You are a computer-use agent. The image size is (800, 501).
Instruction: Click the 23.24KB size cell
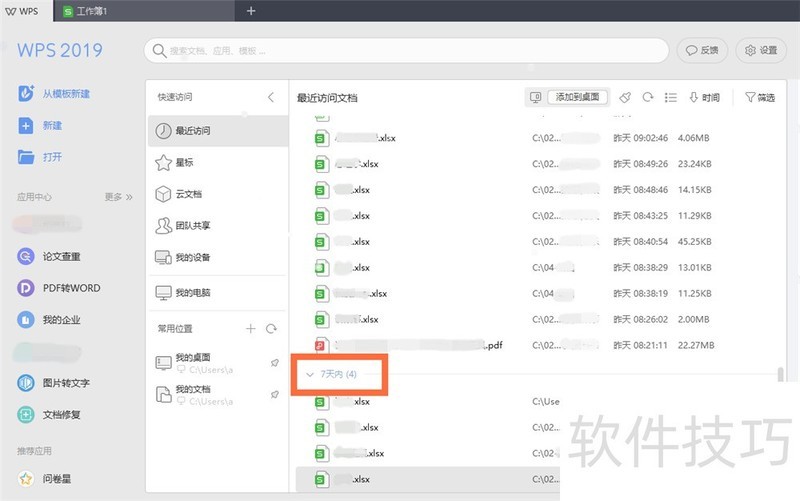(x=694, y=164)
